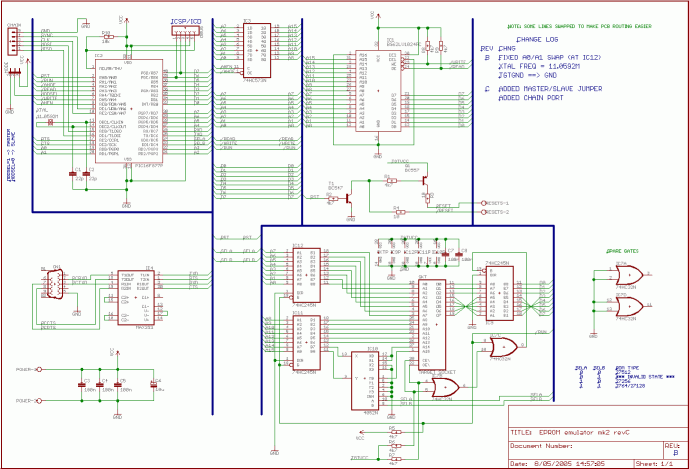Select the T1 BC547 transistor symbol
The width and height of the screenshot is (689, 469).
345,197
